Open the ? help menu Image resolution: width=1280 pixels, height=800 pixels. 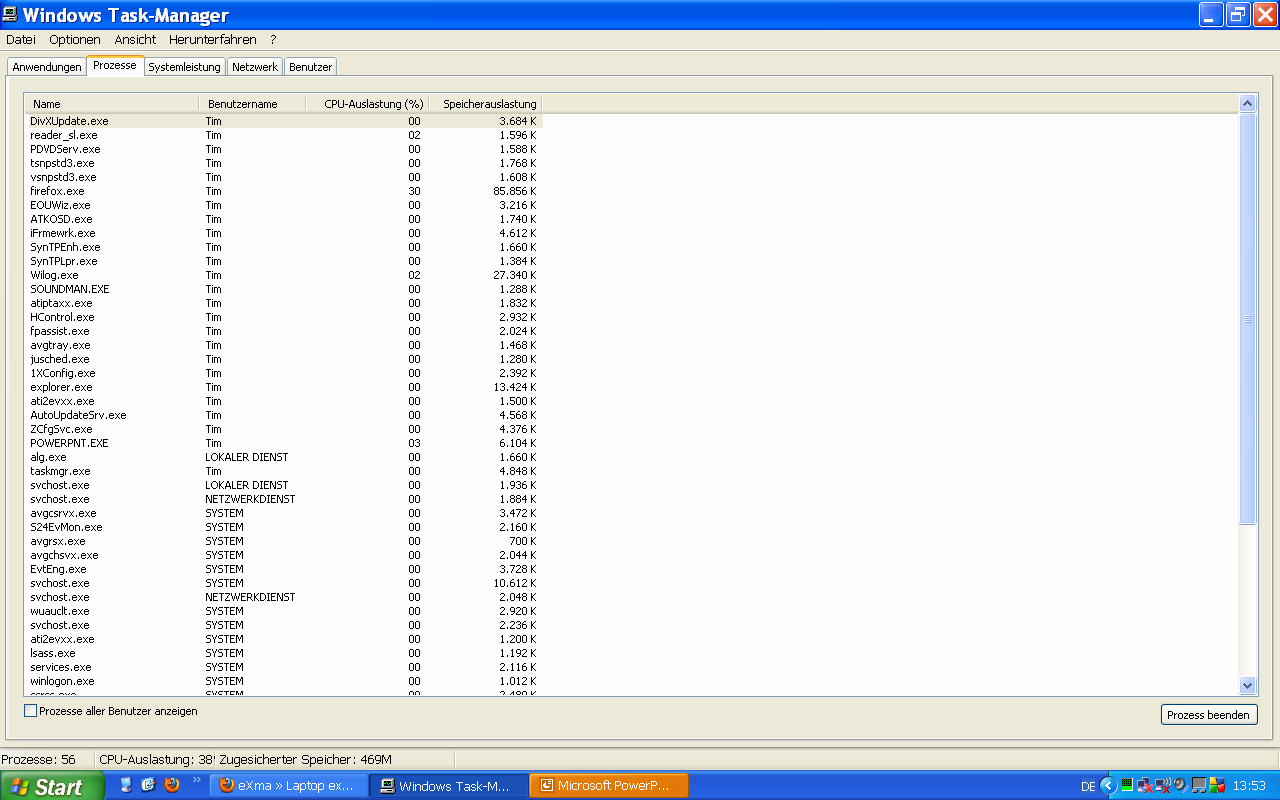(273, 40)
